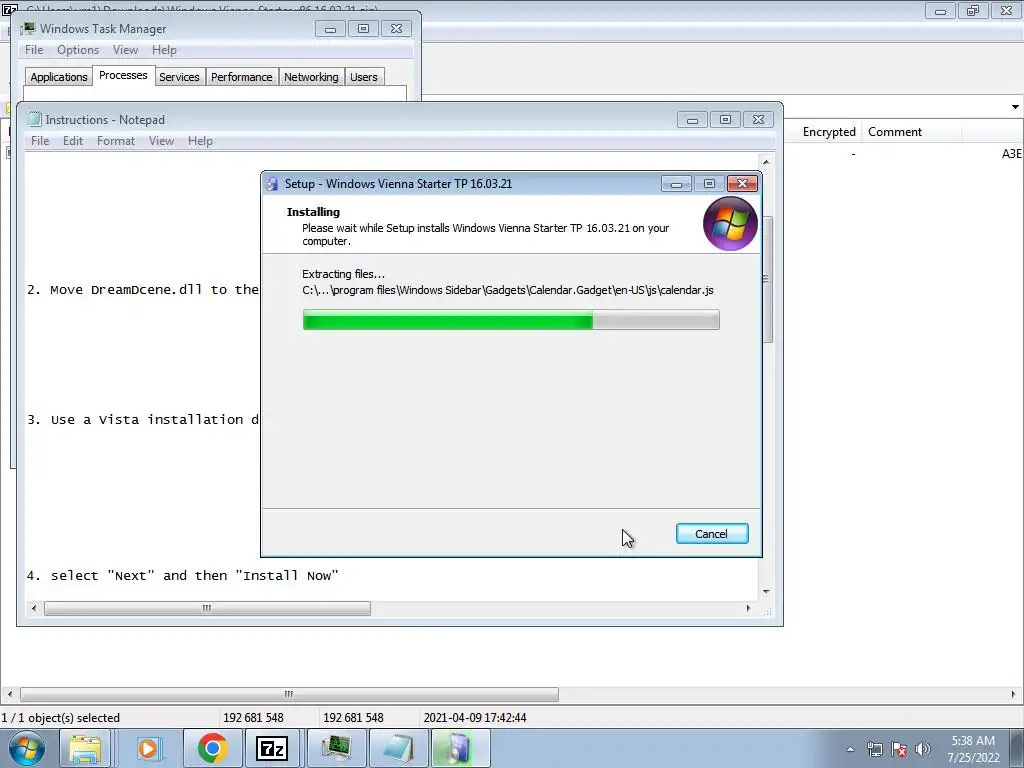Viewport: 1024px width, 768px height.
Task: Switch to Setup installer taskbar button
Action: [x=460, y=748]
